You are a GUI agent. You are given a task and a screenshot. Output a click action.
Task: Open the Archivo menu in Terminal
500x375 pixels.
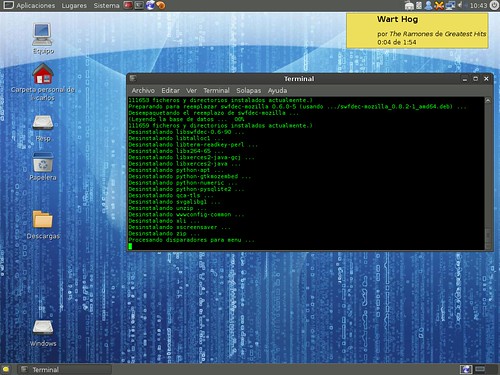(143, 90)
